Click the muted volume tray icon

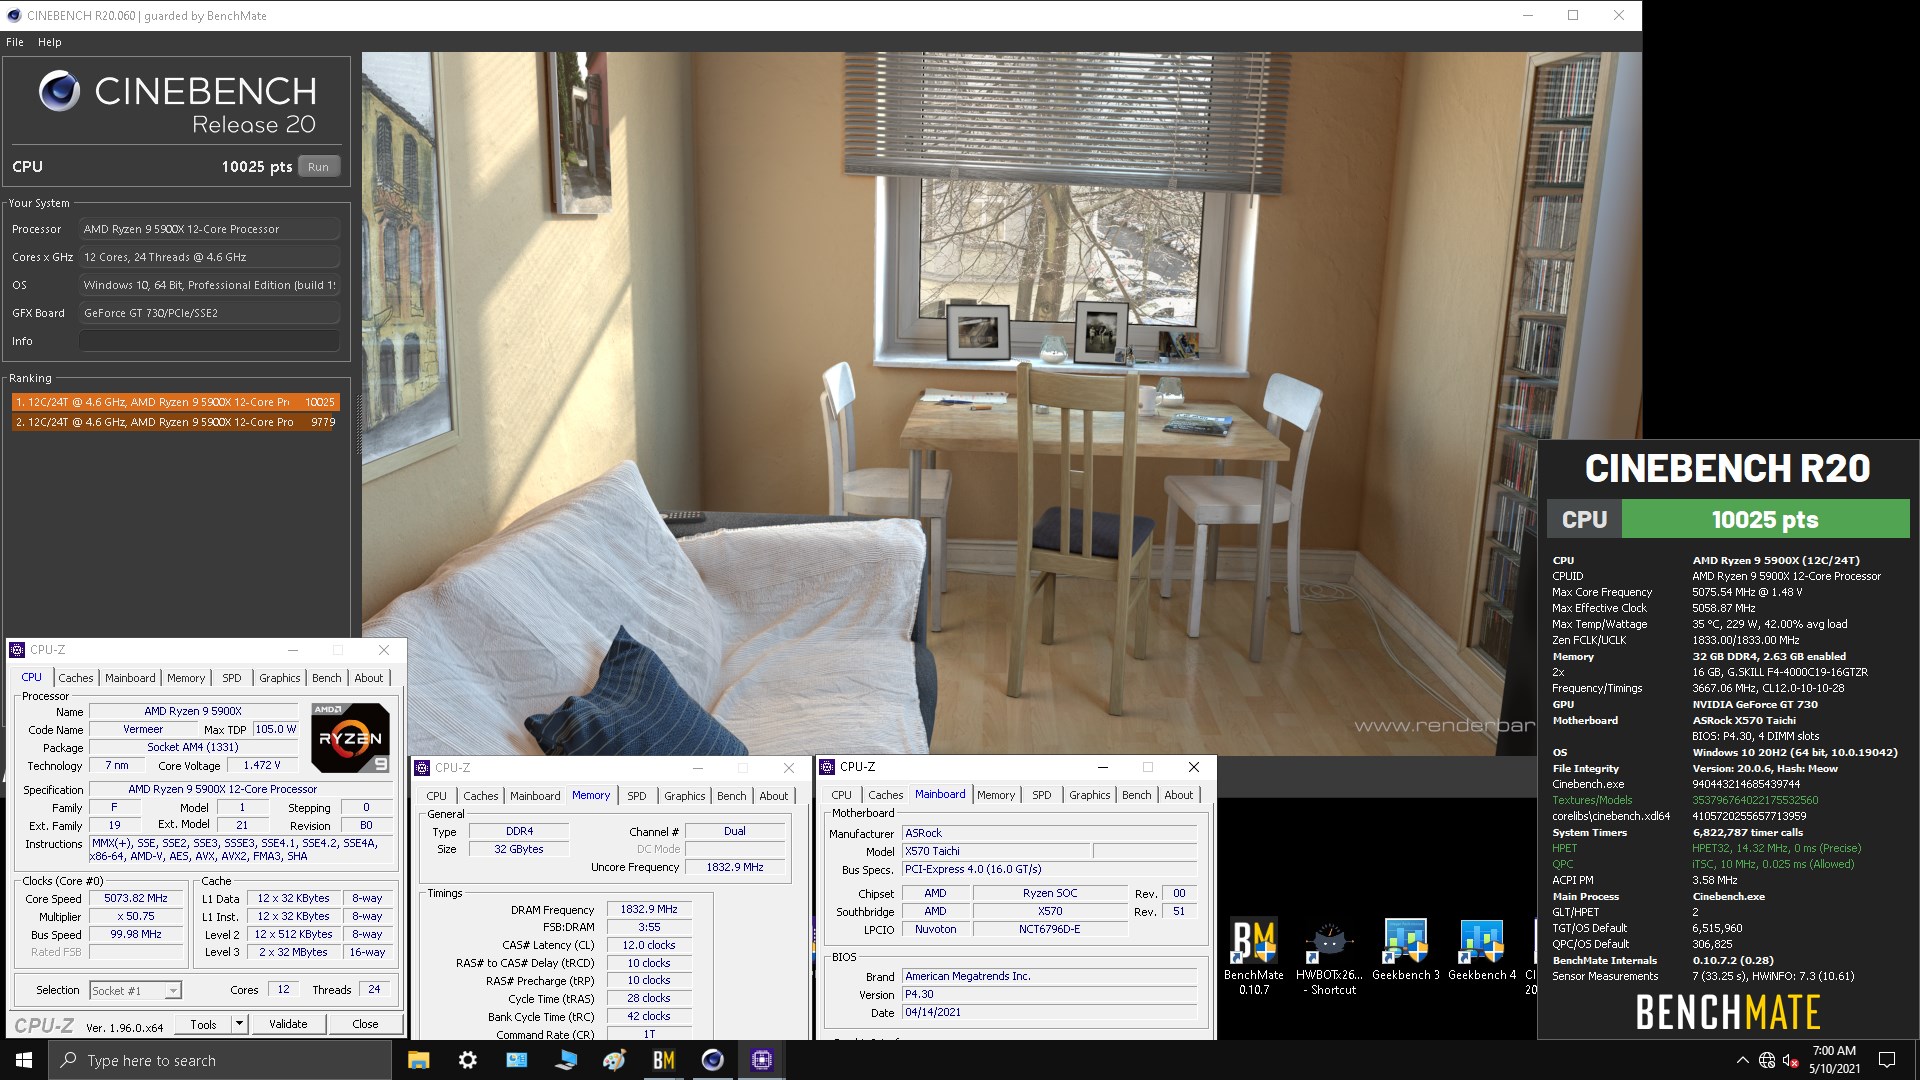coord(1791,1060)
